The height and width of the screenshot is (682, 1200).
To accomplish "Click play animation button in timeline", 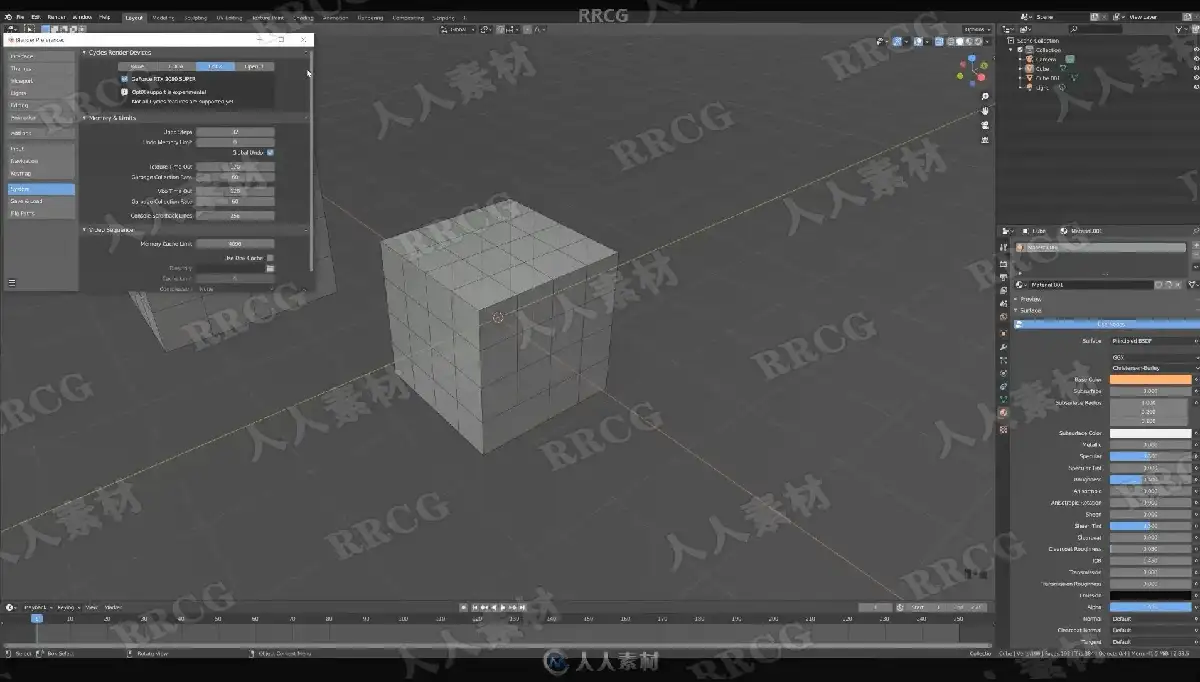I will (503, 607).
